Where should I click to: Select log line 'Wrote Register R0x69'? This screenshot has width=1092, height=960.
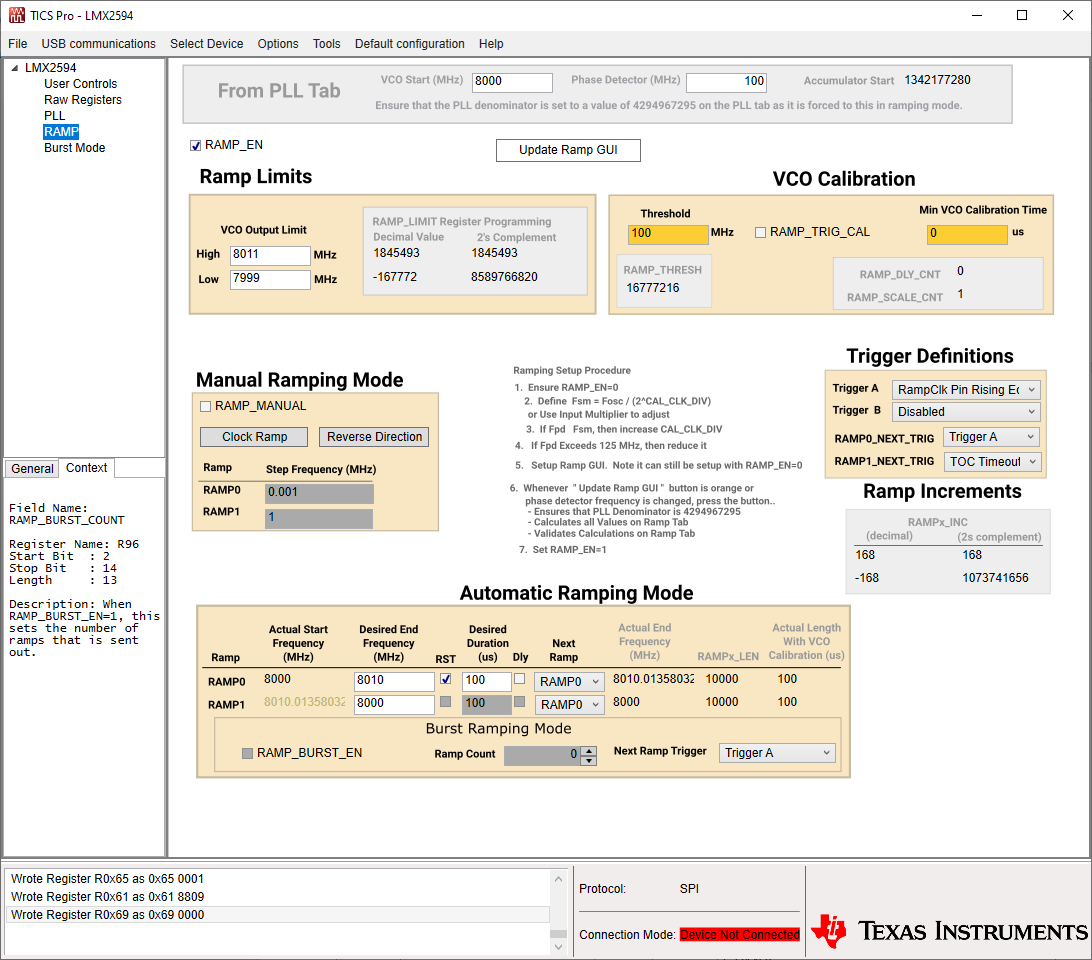(x=278, y=915)
